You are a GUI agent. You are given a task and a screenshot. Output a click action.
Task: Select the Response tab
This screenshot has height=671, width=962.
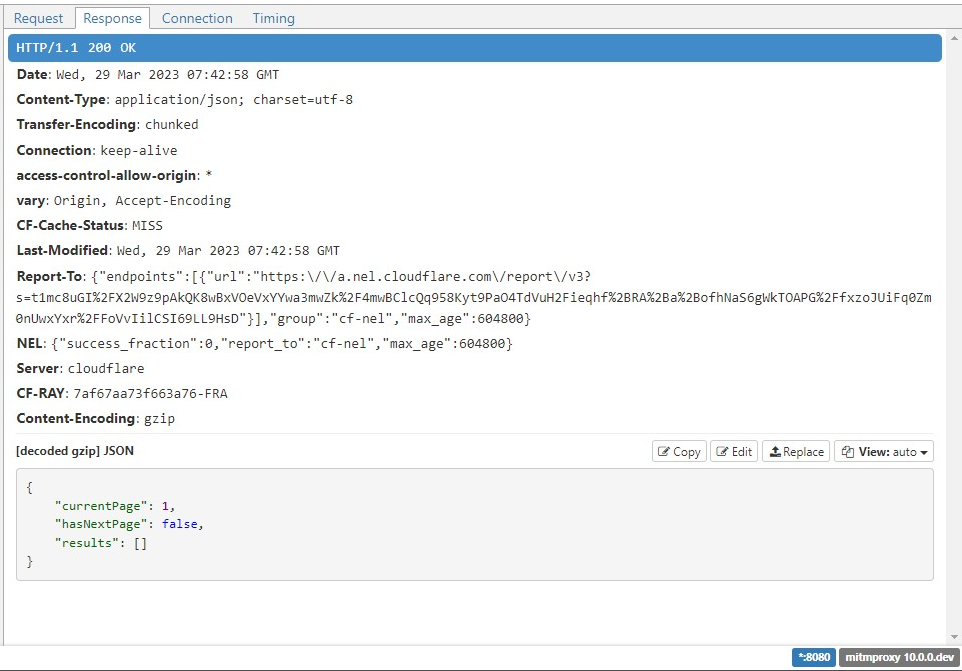112,18
